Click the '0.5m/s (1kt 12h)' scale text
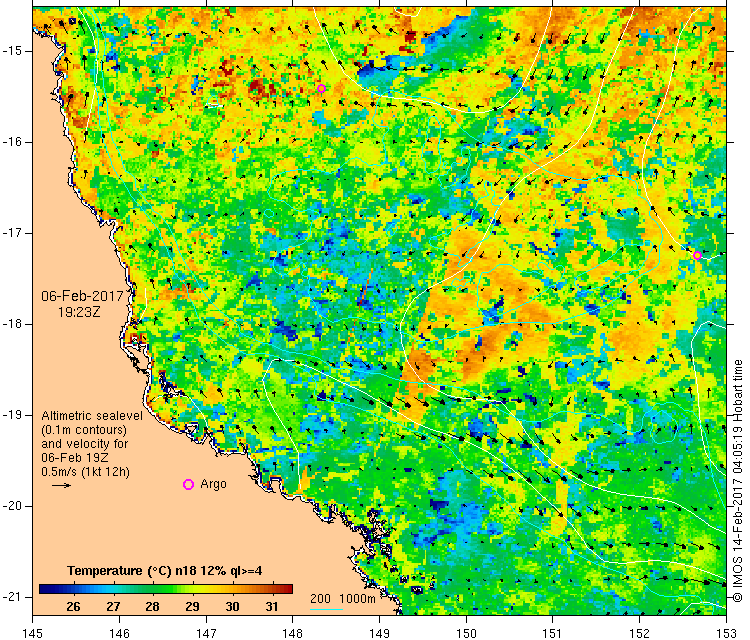750x640 pixels. click(x=85, y=472)
